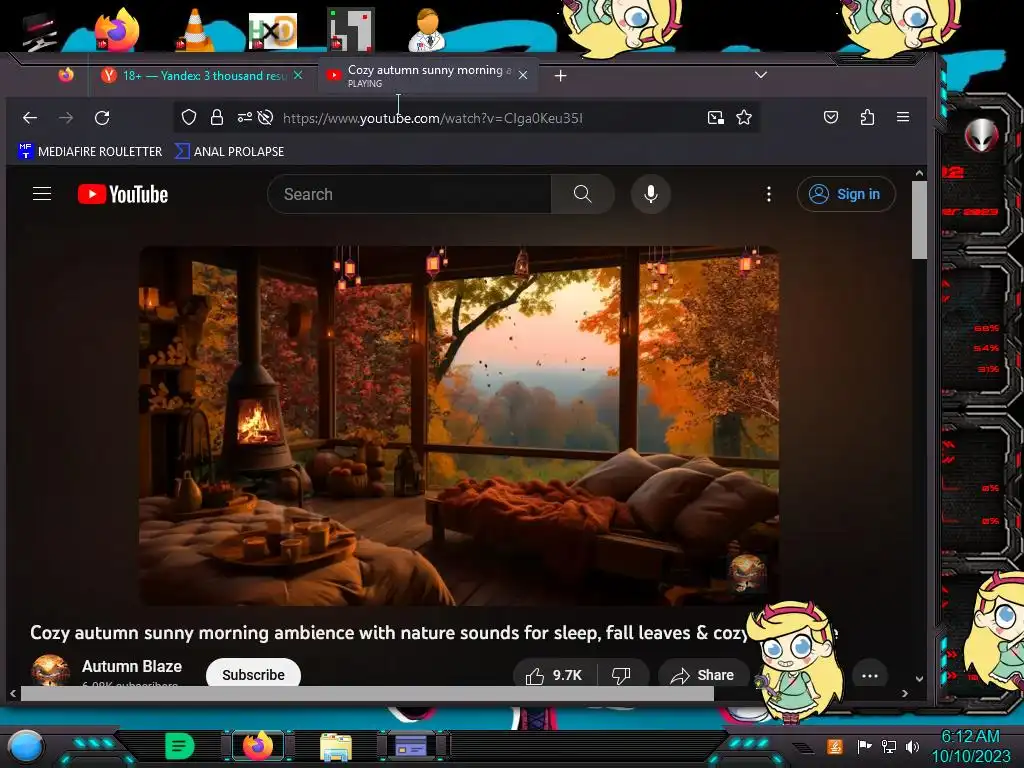Open the Autumn Blaze channel avatar
Image resolution: width=1024 pixels, height=768 pixels.
[50, 671]
